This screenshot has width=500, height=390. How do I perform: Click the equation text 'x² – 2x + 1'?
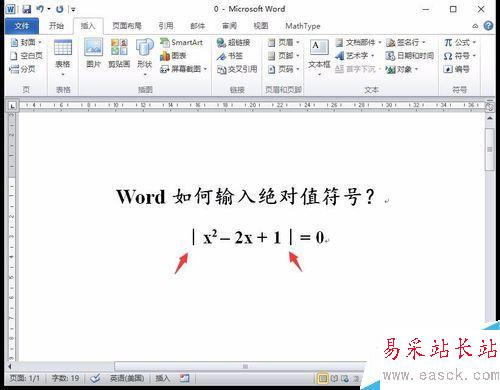pyautogui.click(x=242, y=237)
